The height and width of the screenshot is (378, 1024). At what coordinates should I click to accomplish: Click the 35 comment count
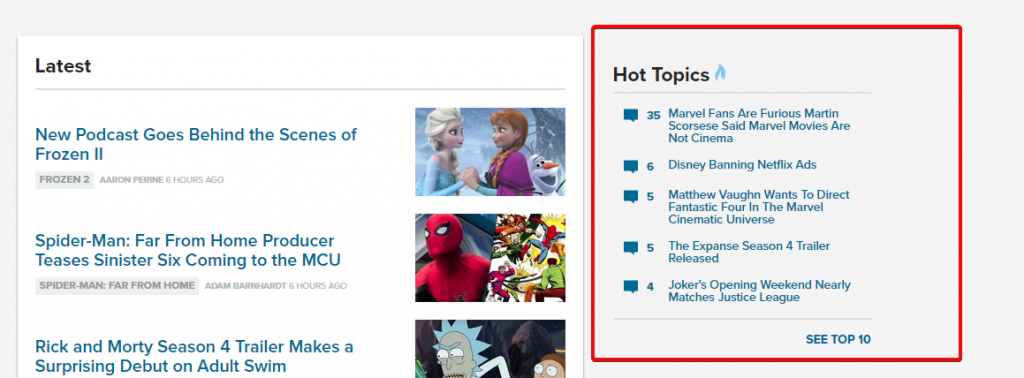click(653, 116)
